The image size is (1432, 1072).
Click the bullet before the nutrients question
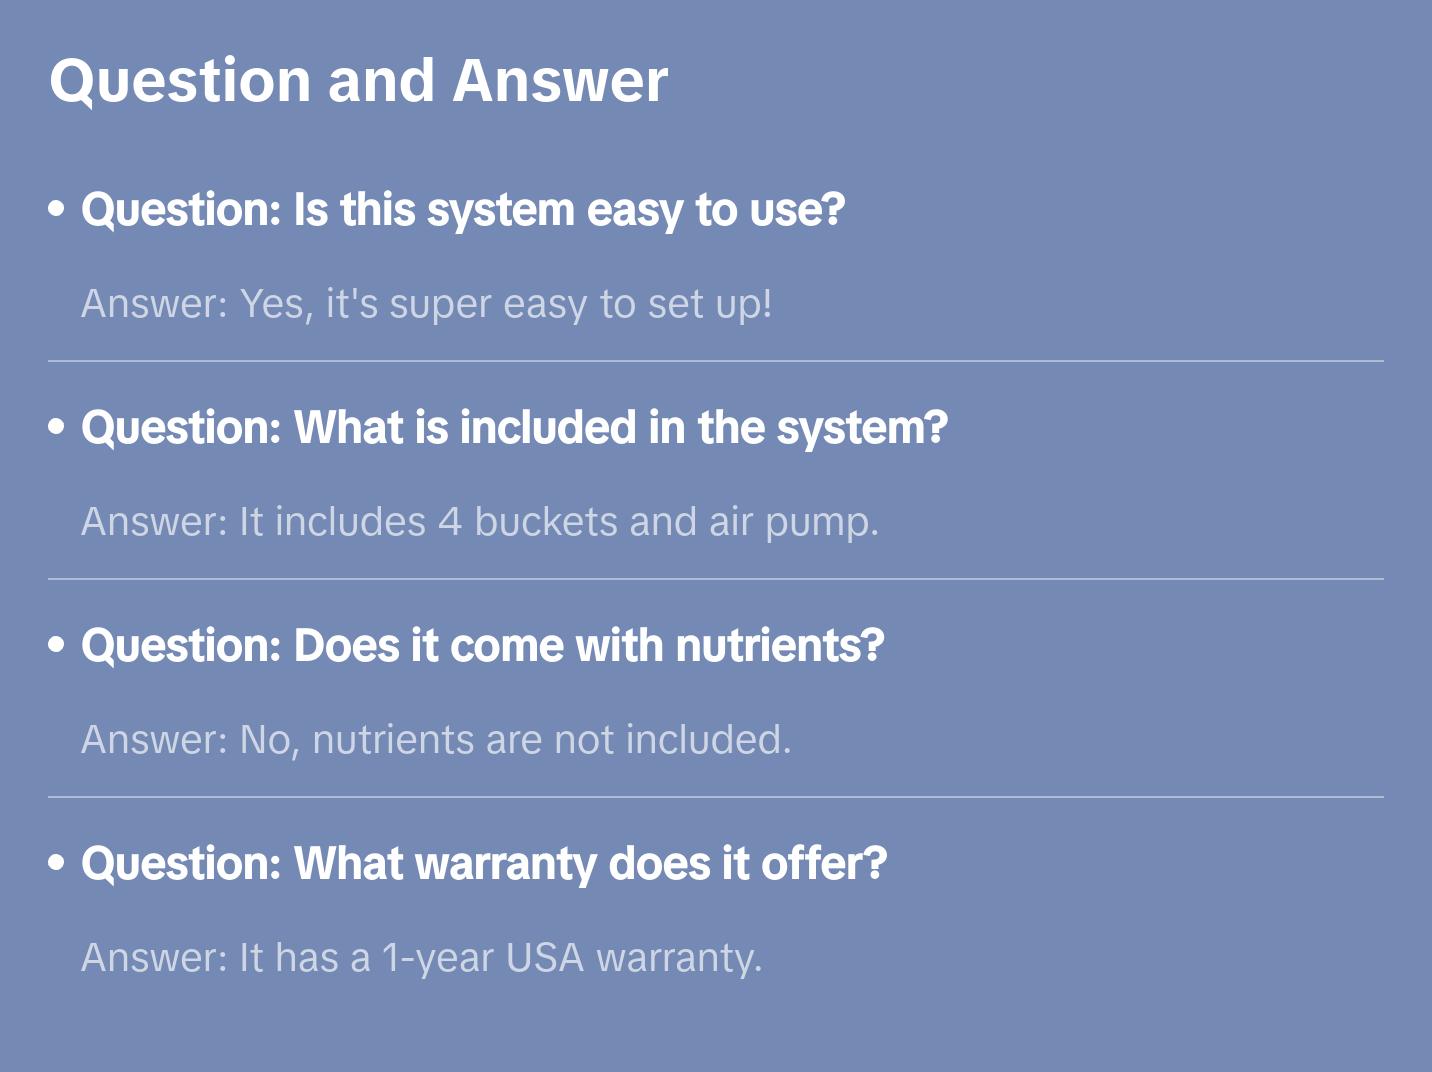point(57,646)
